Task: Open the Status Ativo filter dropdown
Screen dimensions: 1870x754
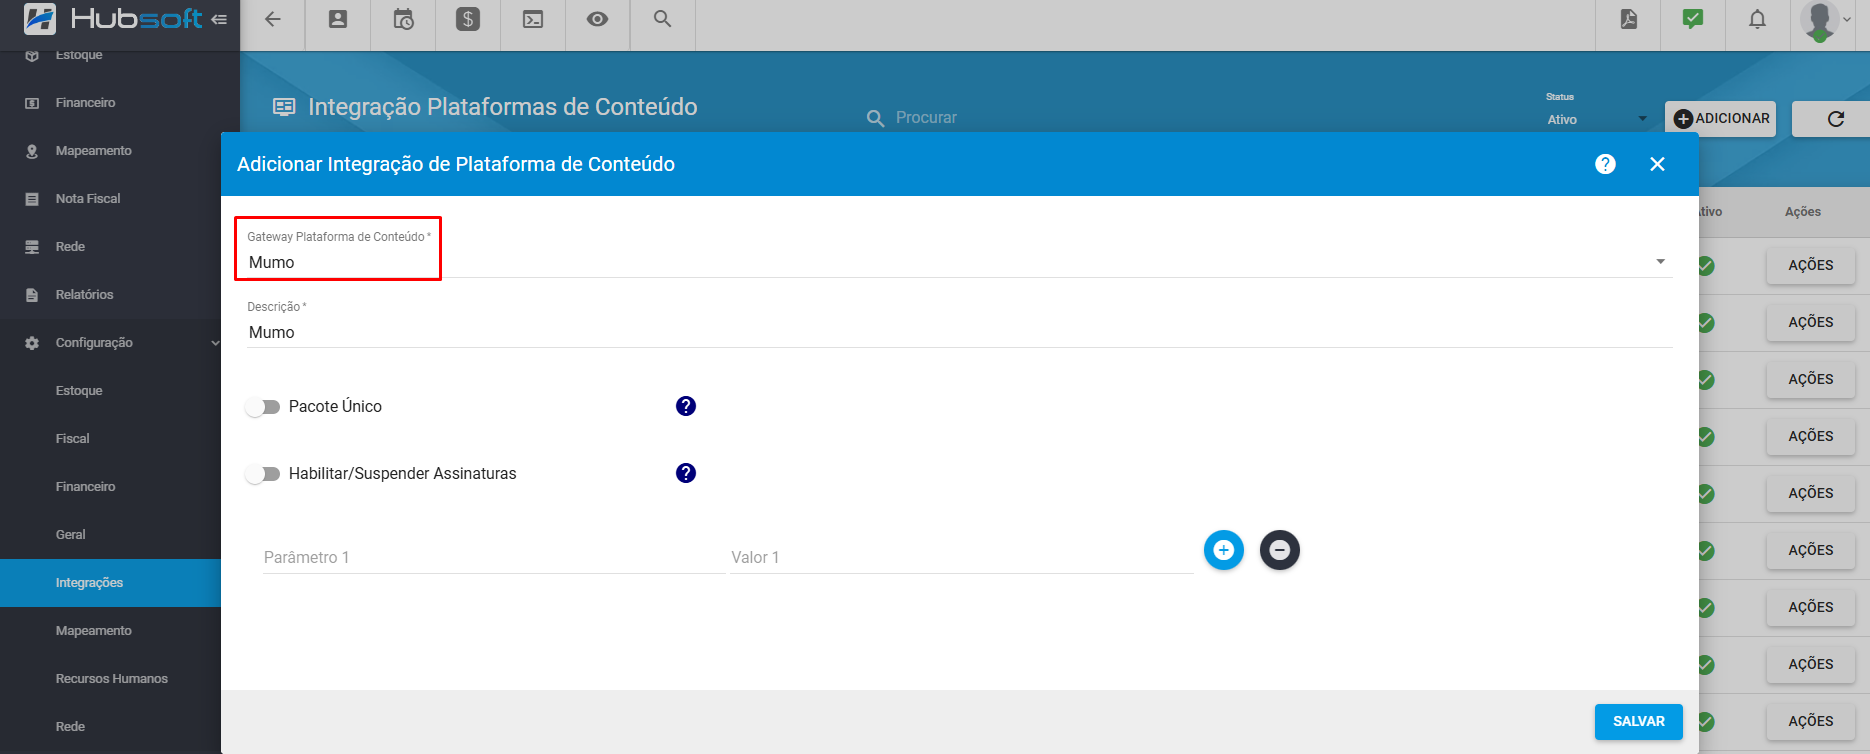Action: pos(1596,119)
